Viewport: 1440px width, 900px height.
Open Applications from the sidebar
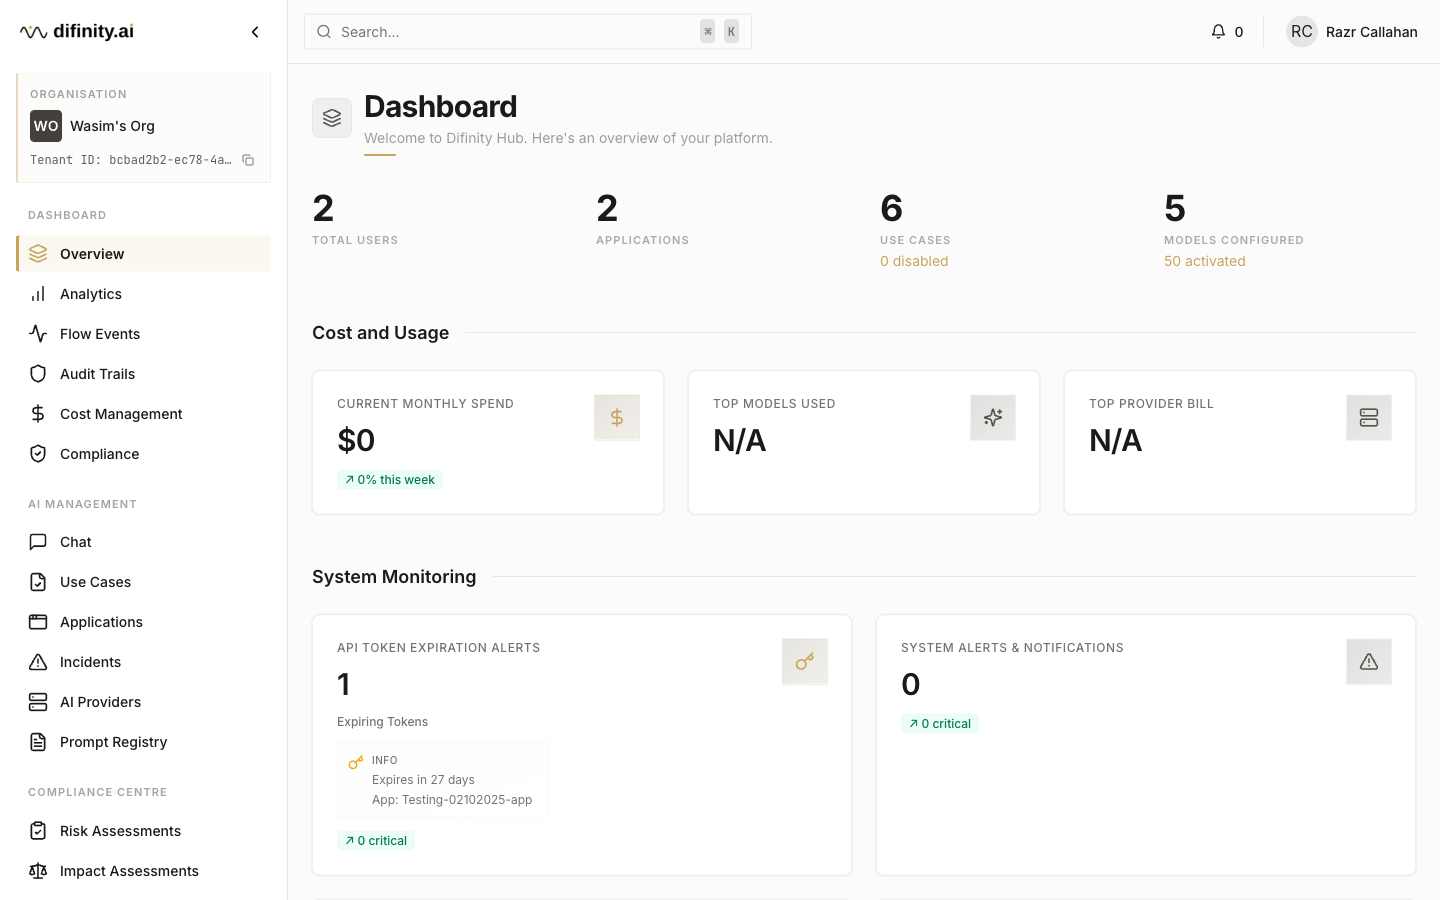(144, 622)
